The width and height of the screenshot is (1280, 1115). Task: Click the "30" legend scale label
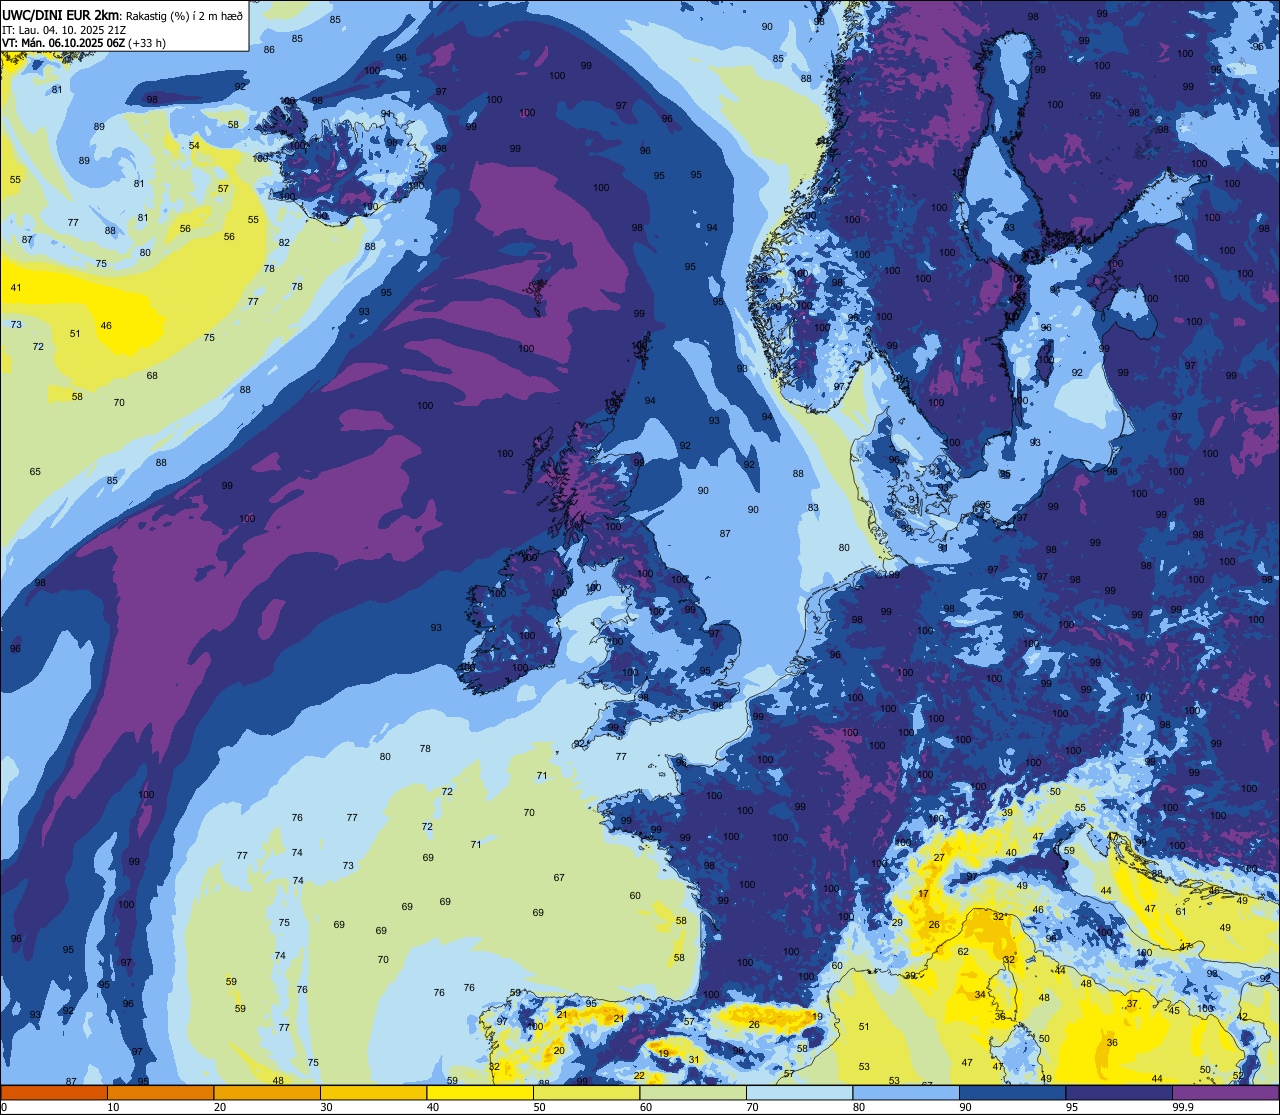coord(326,1107)
